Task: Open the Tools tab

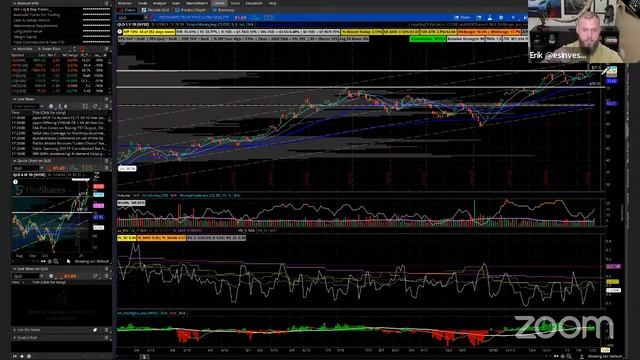Action: 235,3
